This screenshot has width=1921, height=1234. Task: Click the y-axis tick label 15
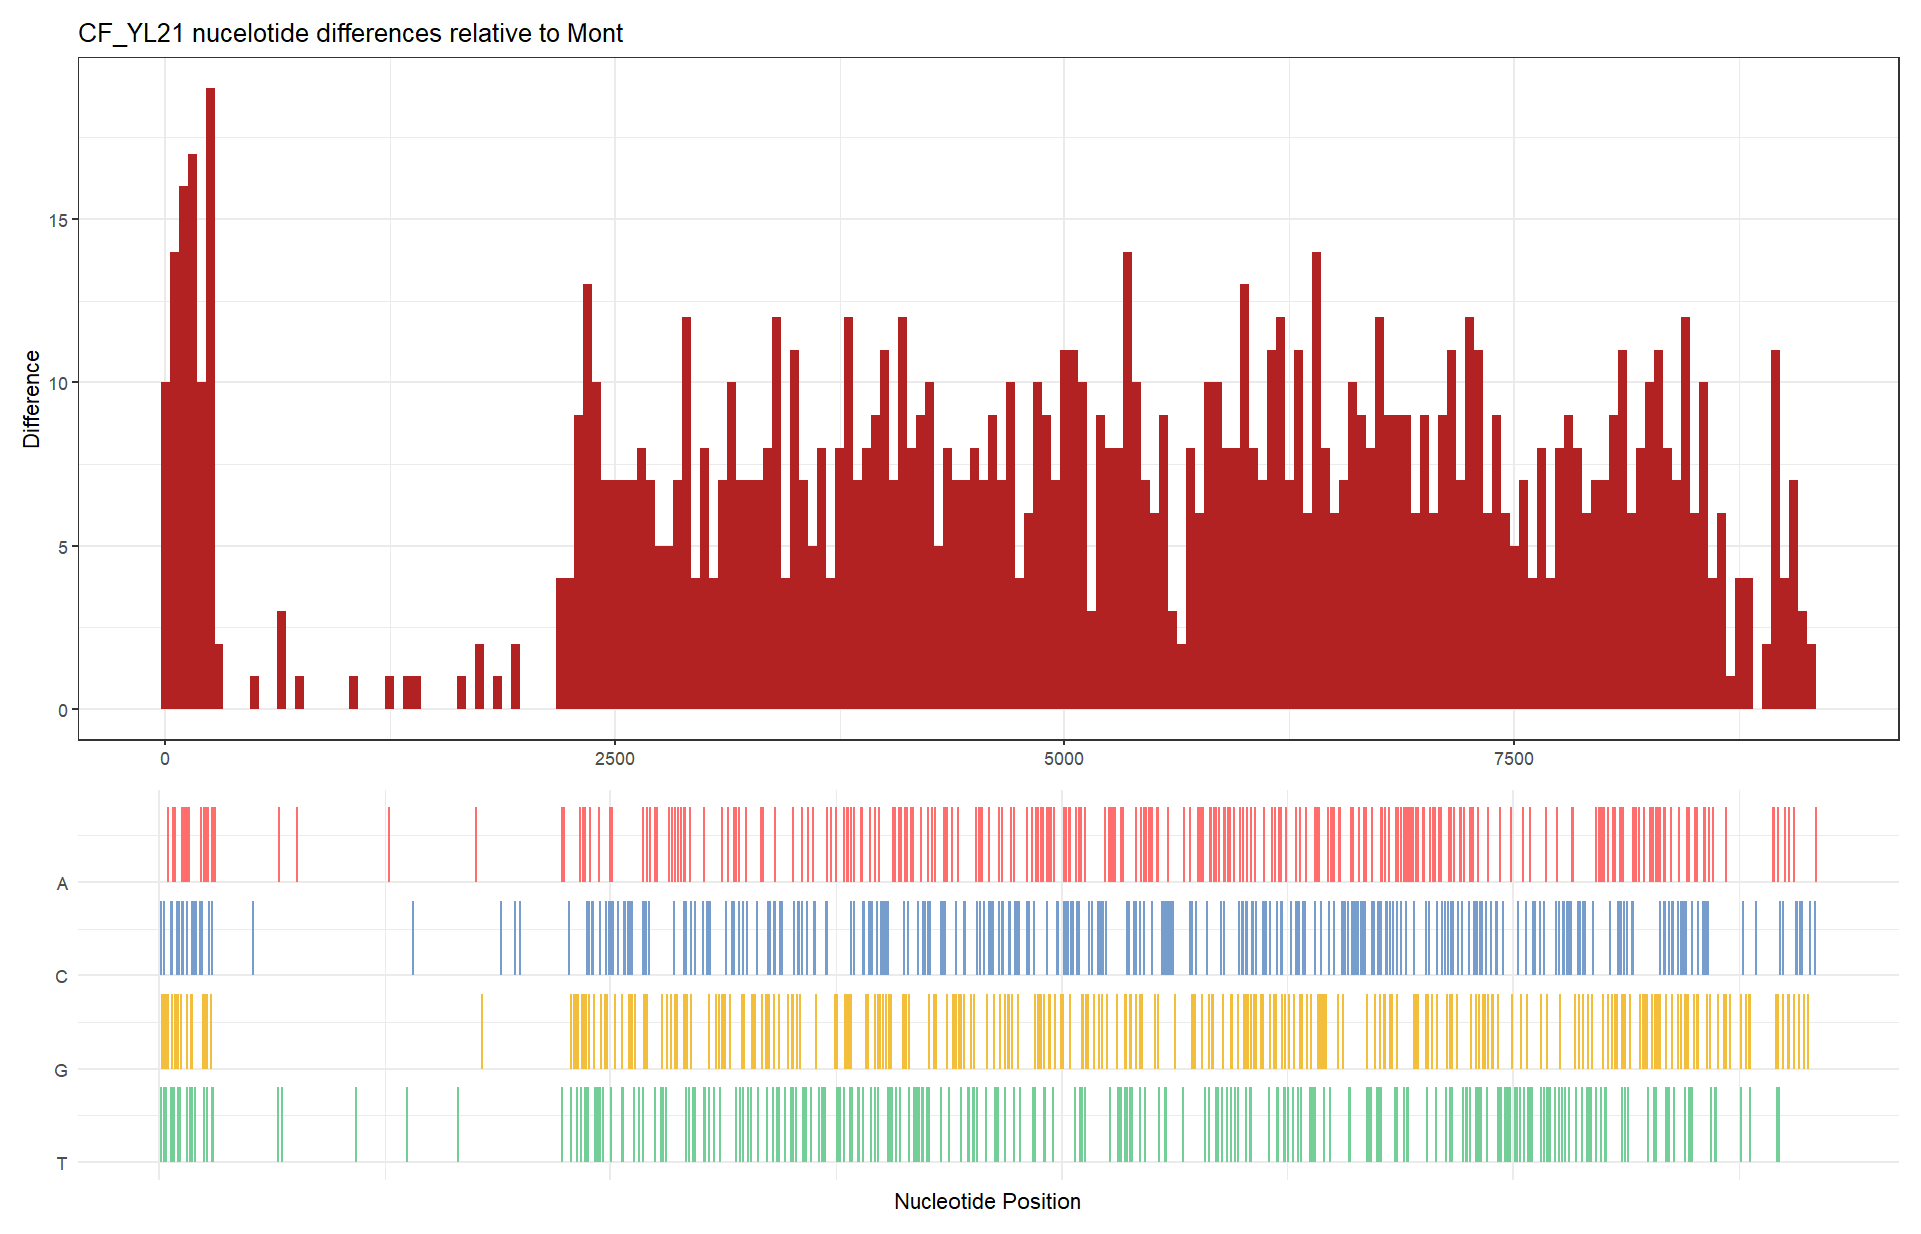coord(58,220)
